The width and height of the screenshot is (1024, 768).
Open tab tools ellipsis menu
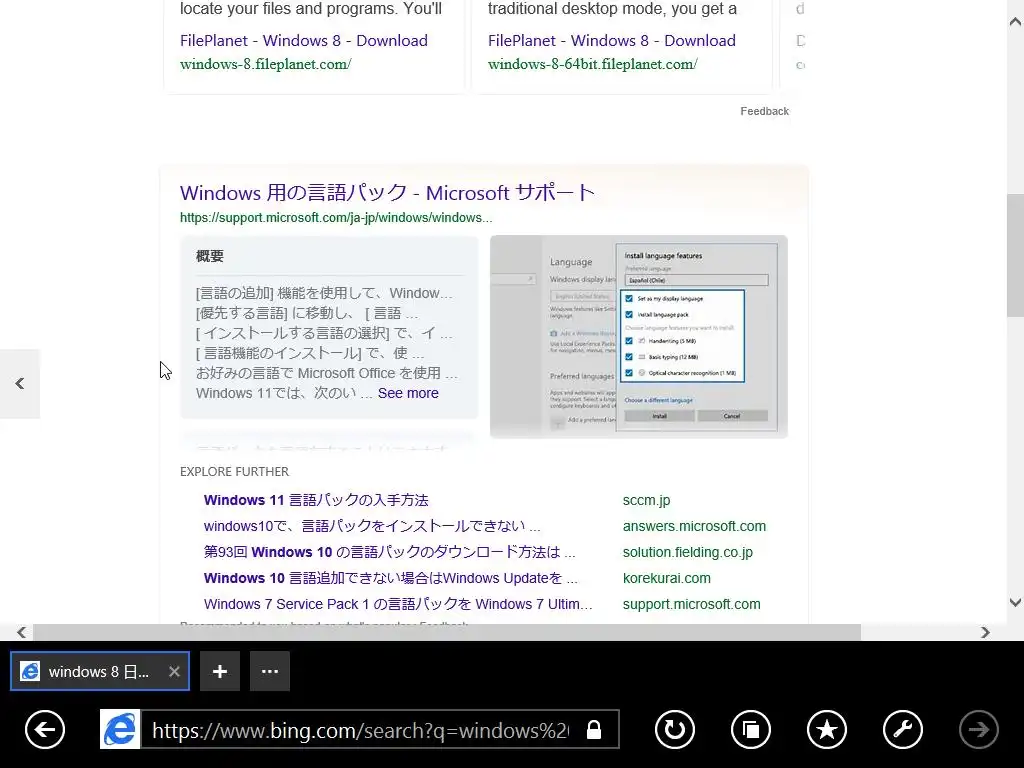point(270,671)
